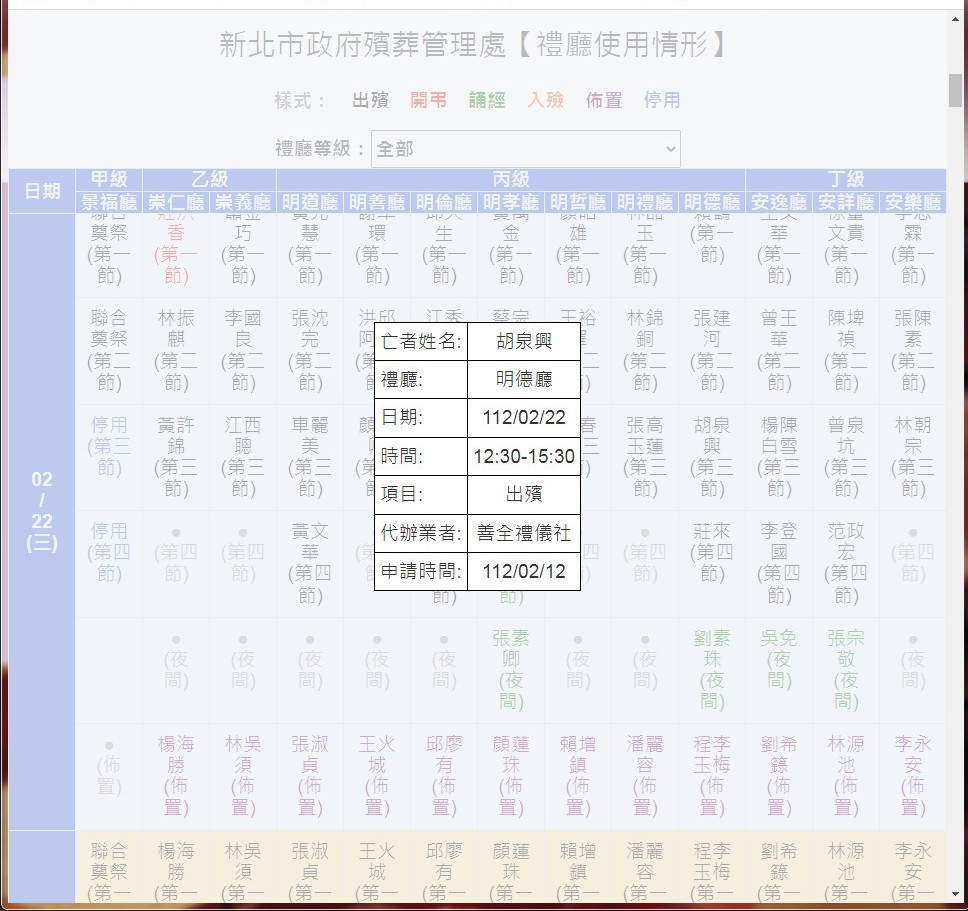Click the red 開弔 legend label

click(428, 100)
